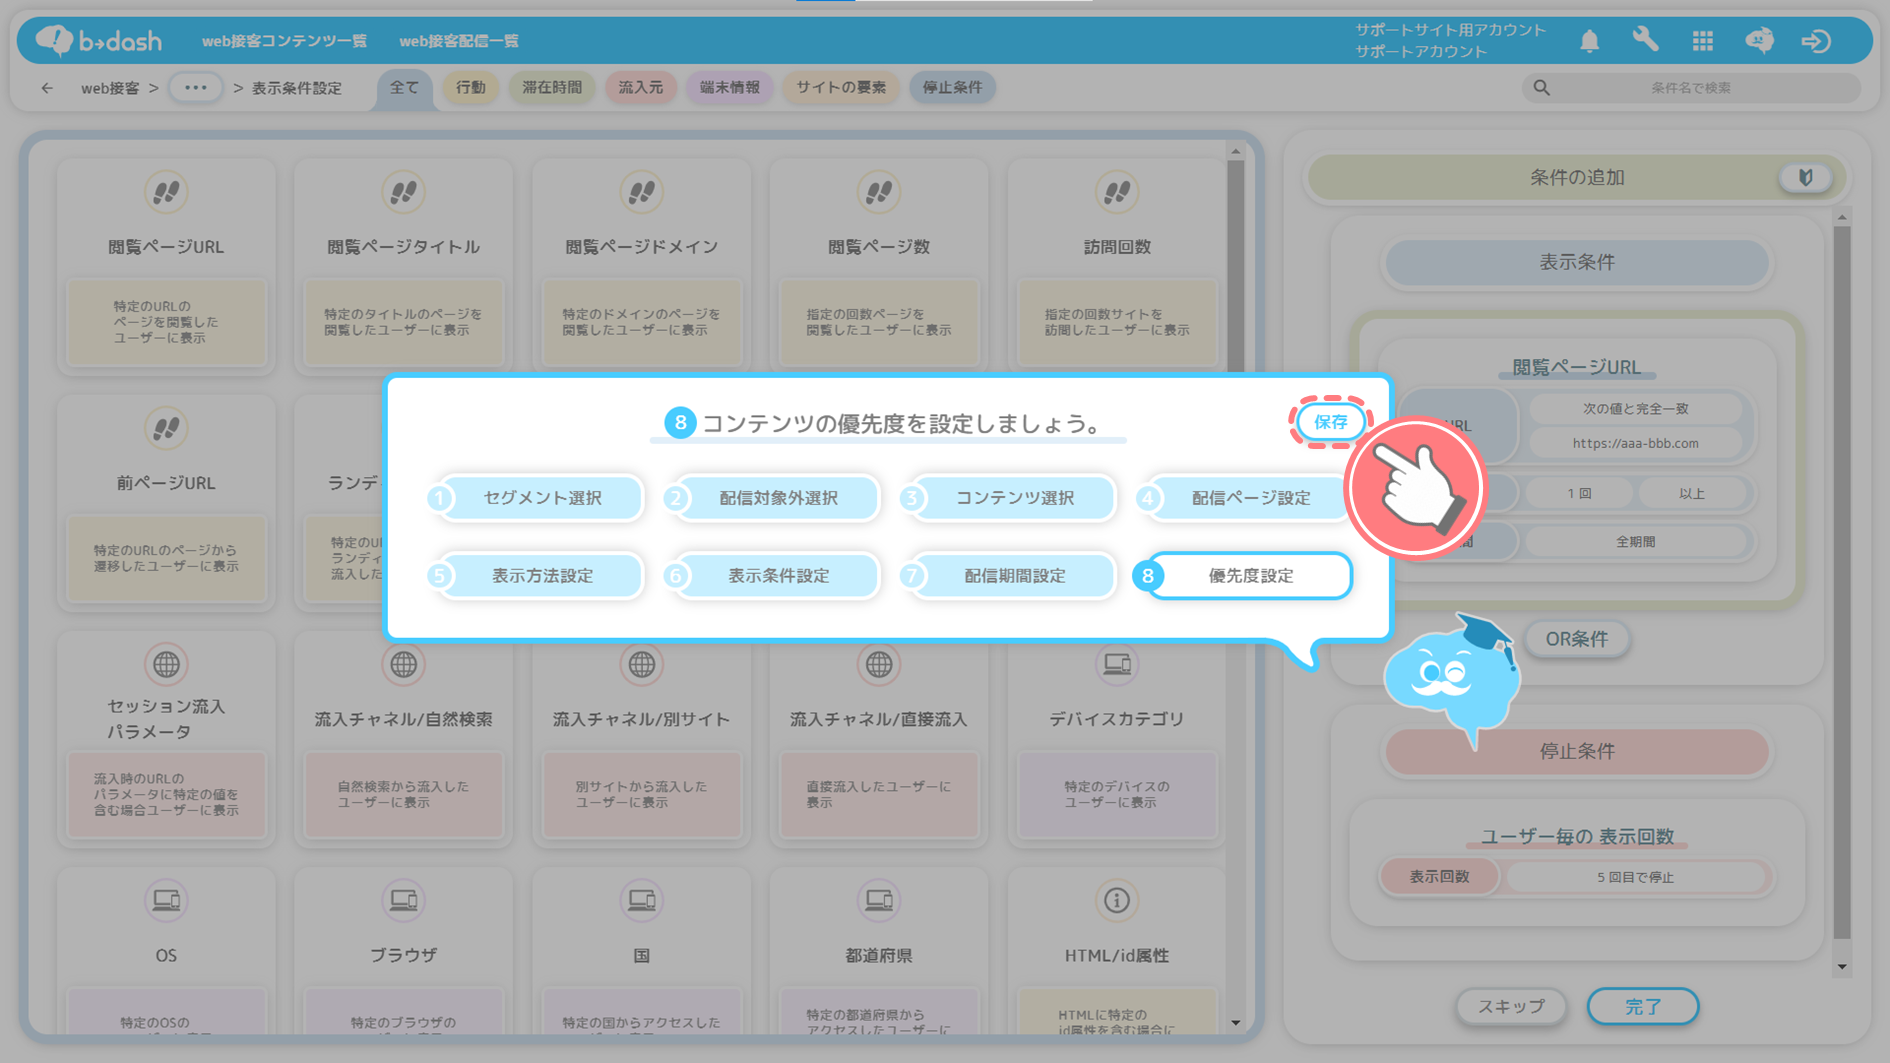The width and height of the screenshot is (1890, 1063).
Task: Open the notifications bell icon
Action: coord(1589,41)
